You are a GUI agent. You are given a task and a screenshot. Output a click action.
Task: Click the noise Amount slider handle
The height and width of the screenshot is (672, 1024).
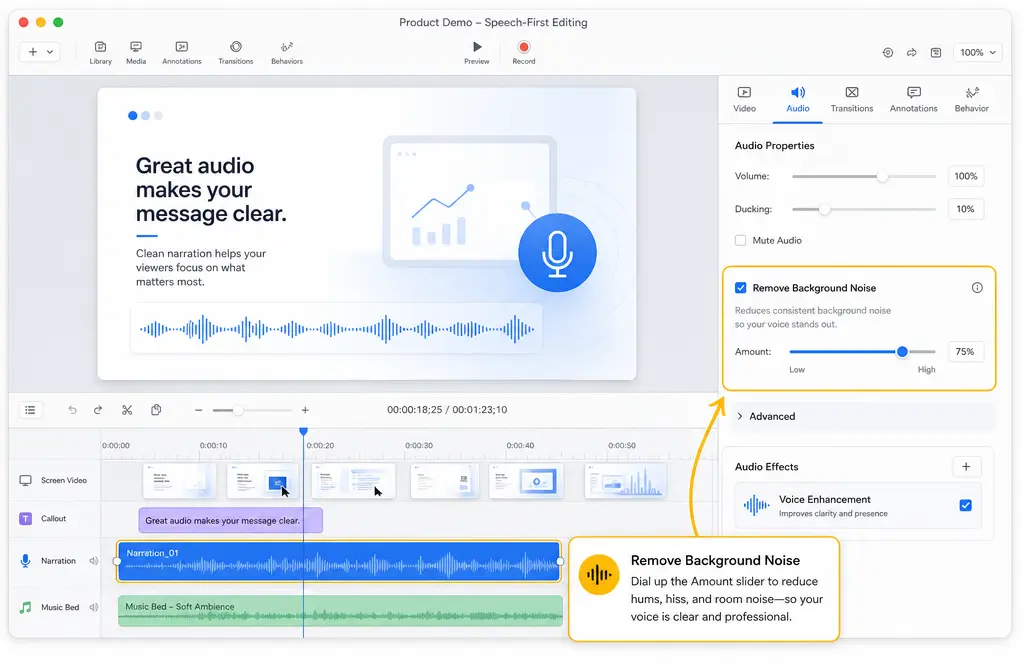[902, 352]
